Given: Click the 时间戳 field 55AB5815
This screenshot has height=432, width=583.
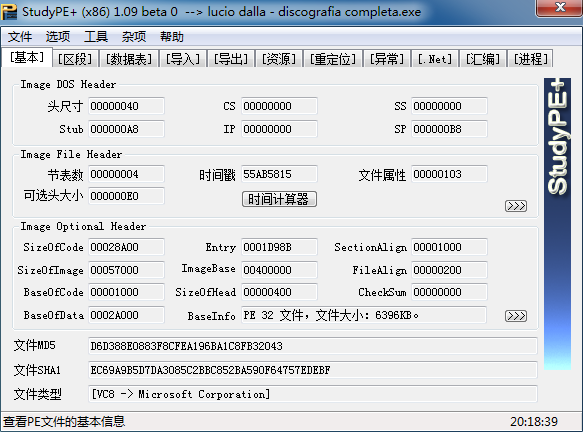Looking at the screenshot, I should 279,174.
